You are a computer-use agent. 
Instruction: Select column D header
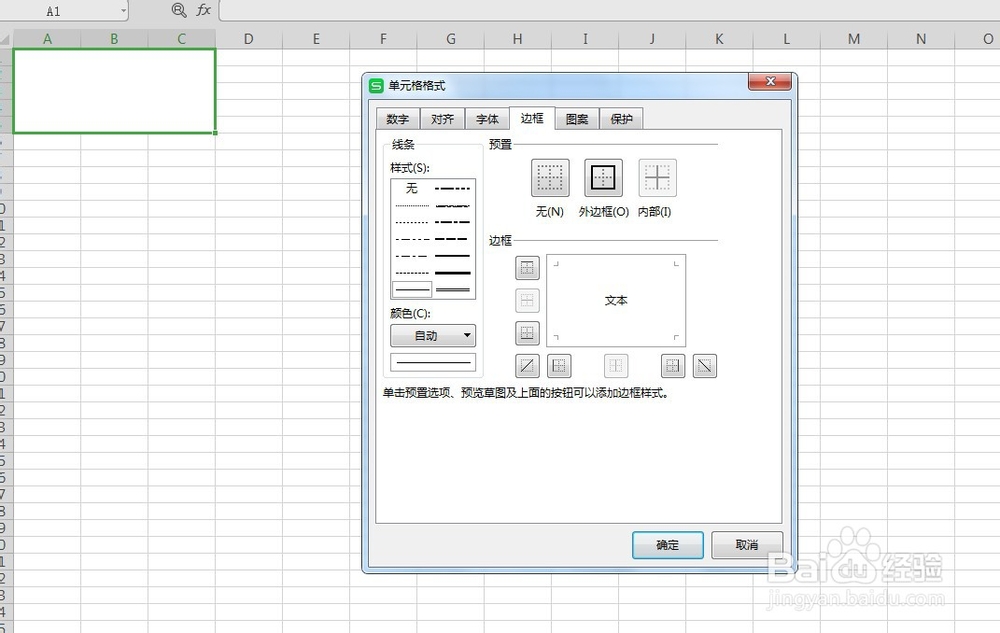pos(249,39)
